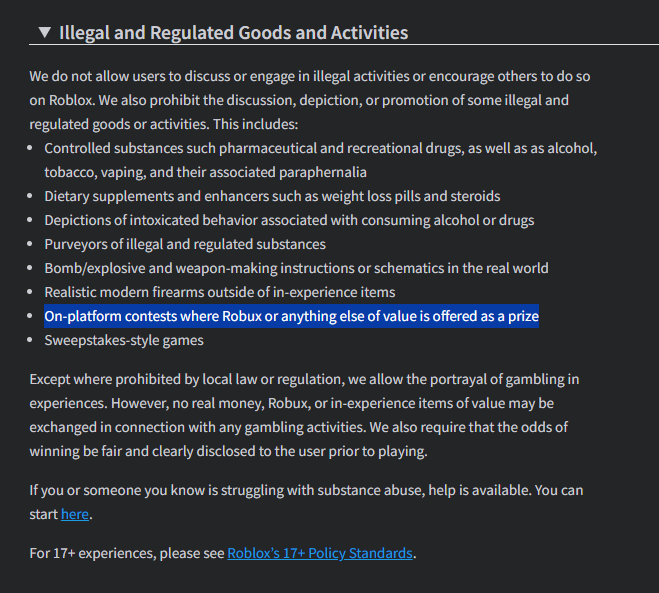Click the 'tobacco, vaping' continuation line
This screenshot has width=659, height=593.
(206, 172)
